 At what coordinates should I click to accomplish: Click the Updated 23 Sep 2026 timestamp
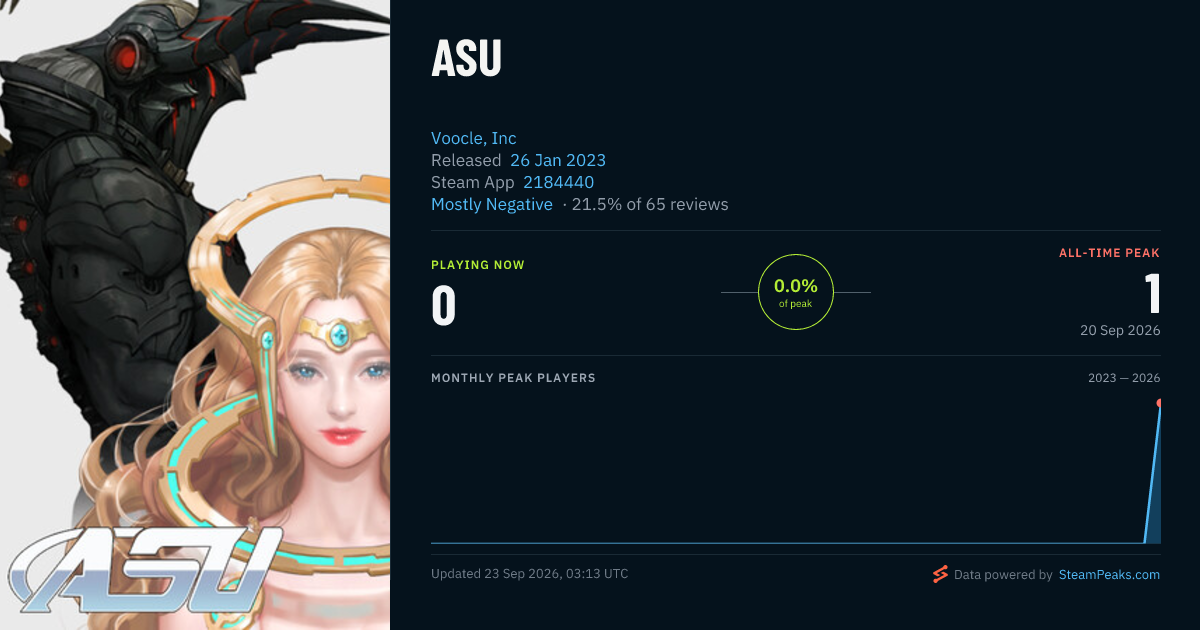(530, 574)
